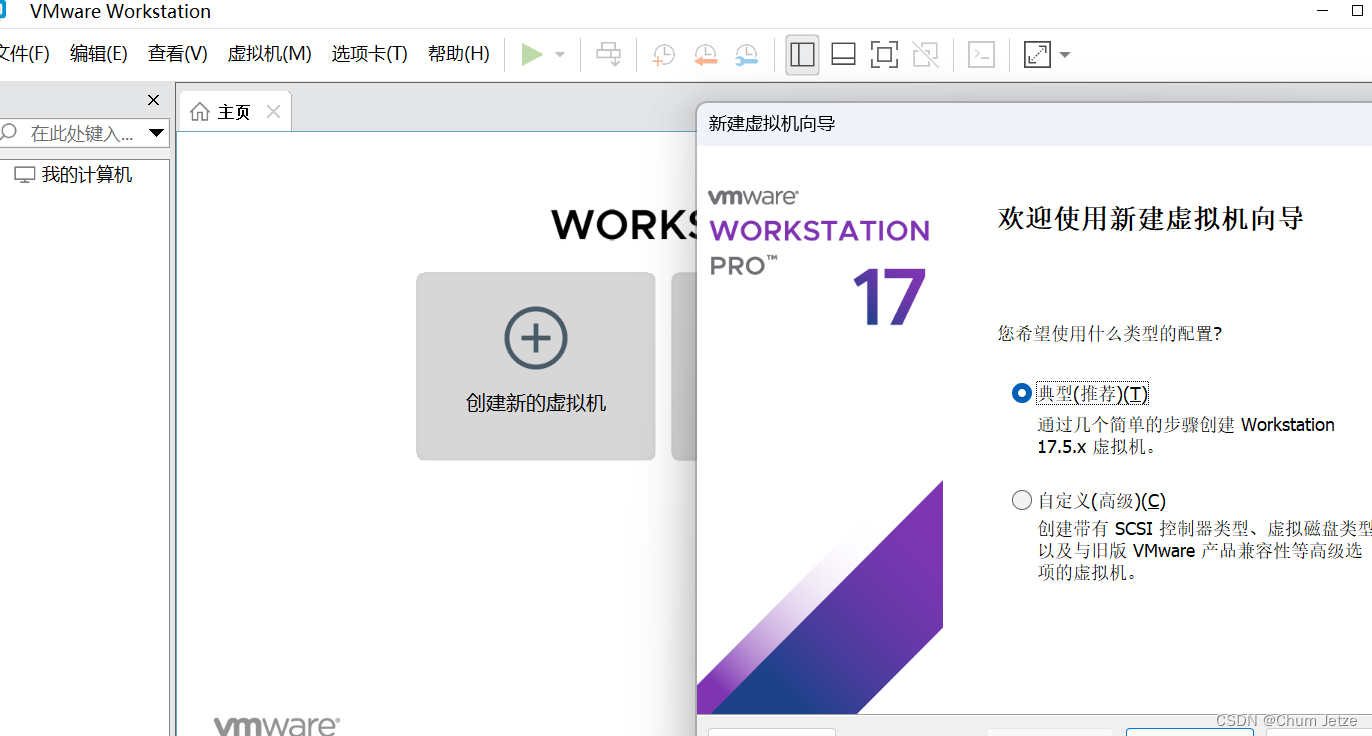
Task: Open the 虚拟机(M) menu
Action: pyautogui.click(x=269, y=54)
